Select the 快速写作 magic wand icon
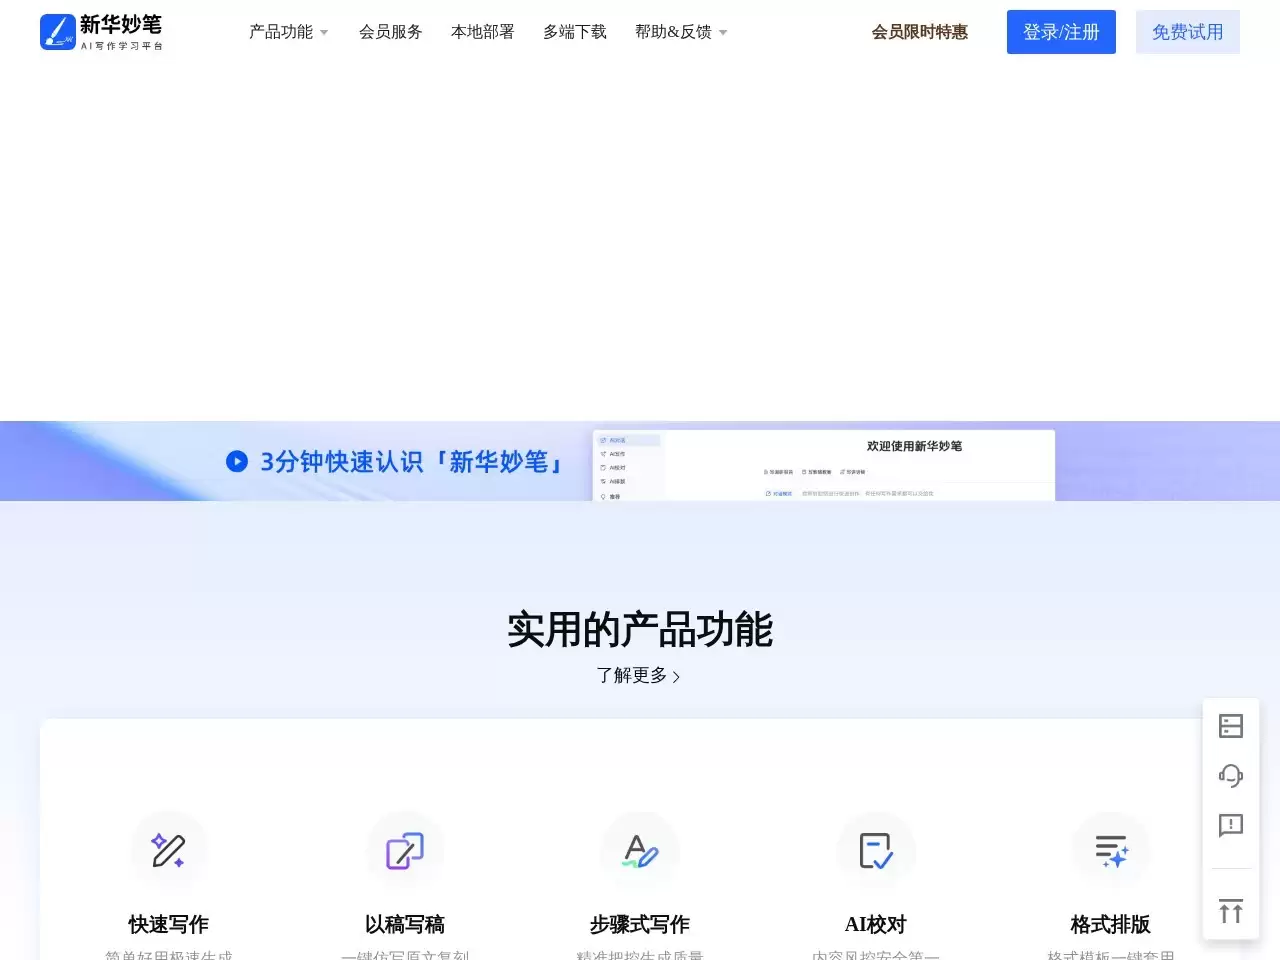The width and height of the screenshot is (1280, 960). pos(168,850)
